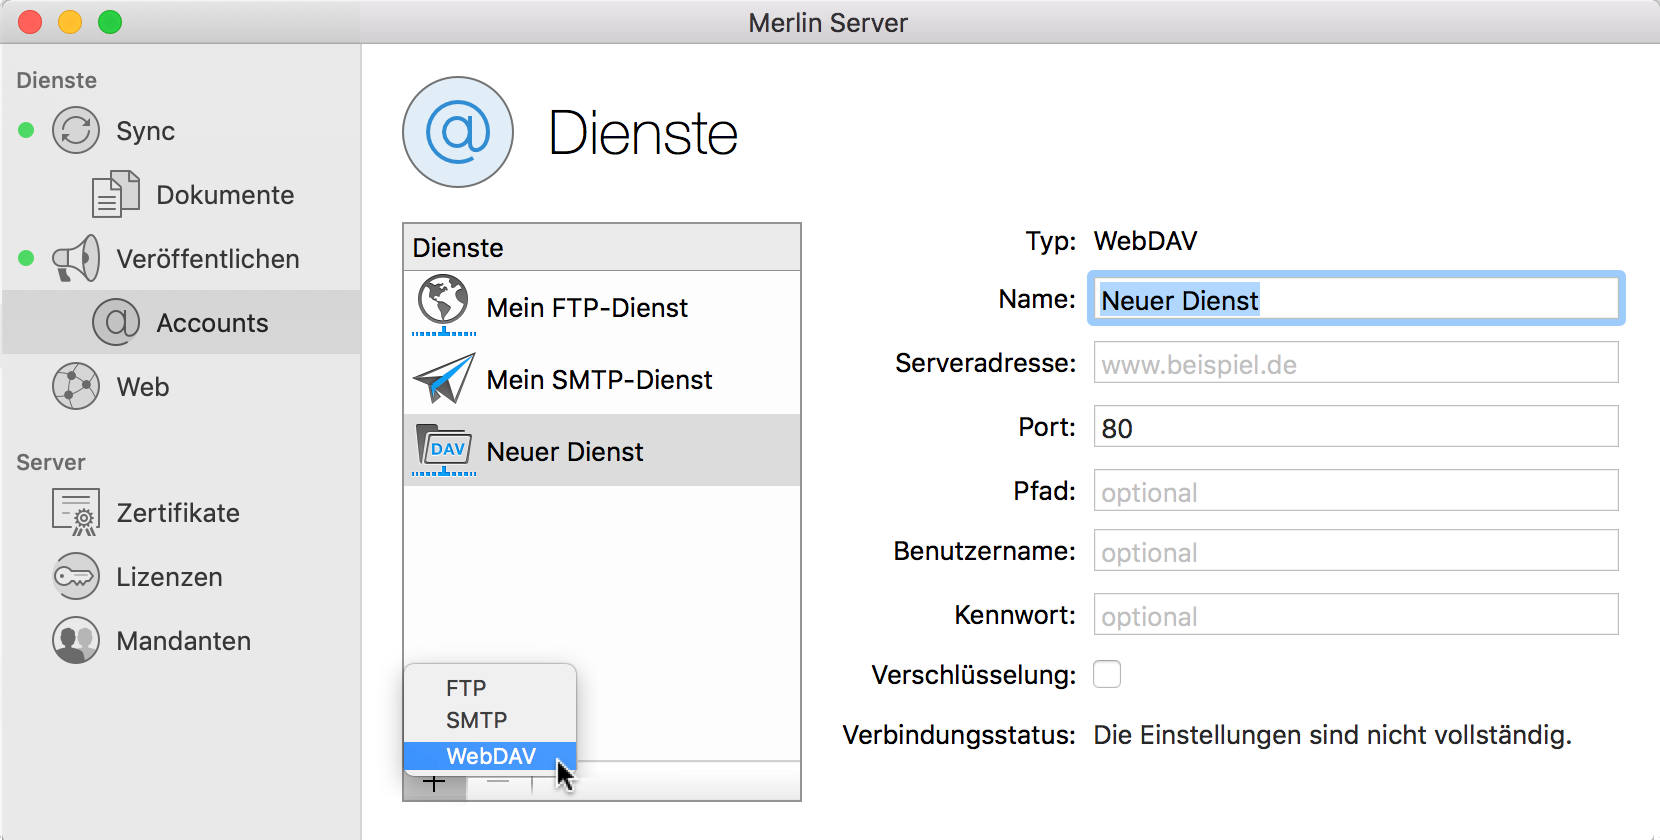This screenshot has height=840, width=1660.
Task: Click the minus remove service button
Action: click(498, 783)
